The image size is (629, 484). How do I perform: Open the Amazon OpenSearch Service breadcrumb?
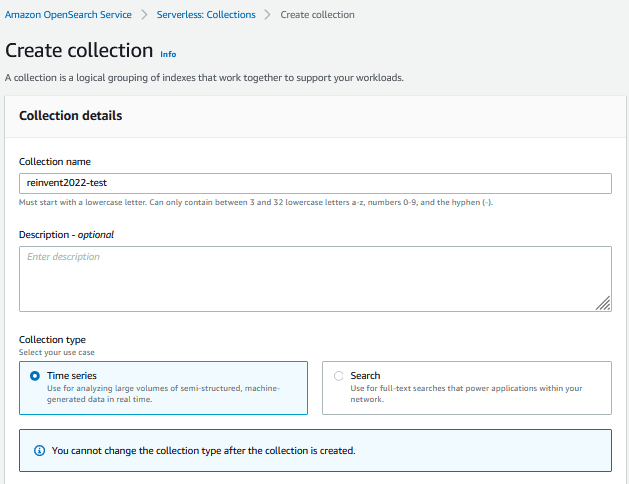[68, 15]
